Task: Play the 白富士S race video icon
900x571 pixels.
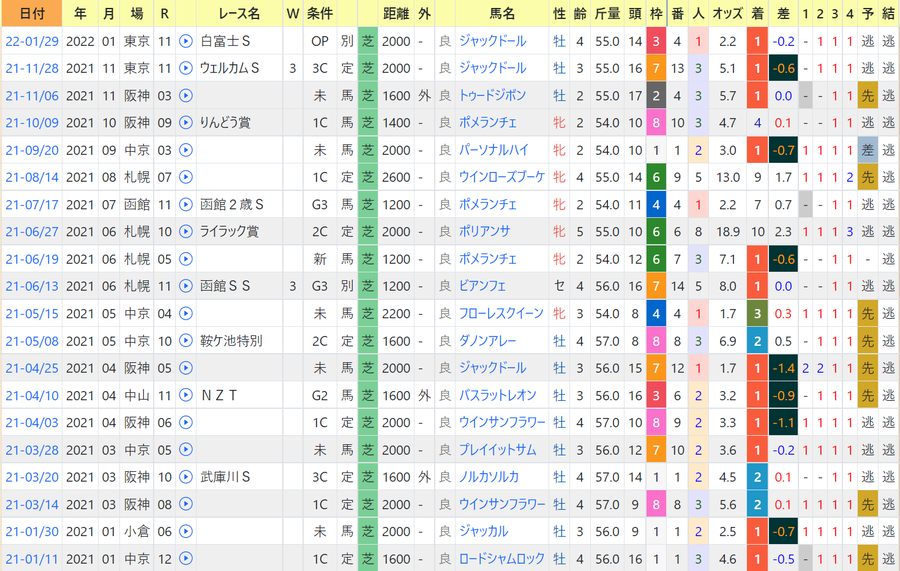Action: coord(185,41)
